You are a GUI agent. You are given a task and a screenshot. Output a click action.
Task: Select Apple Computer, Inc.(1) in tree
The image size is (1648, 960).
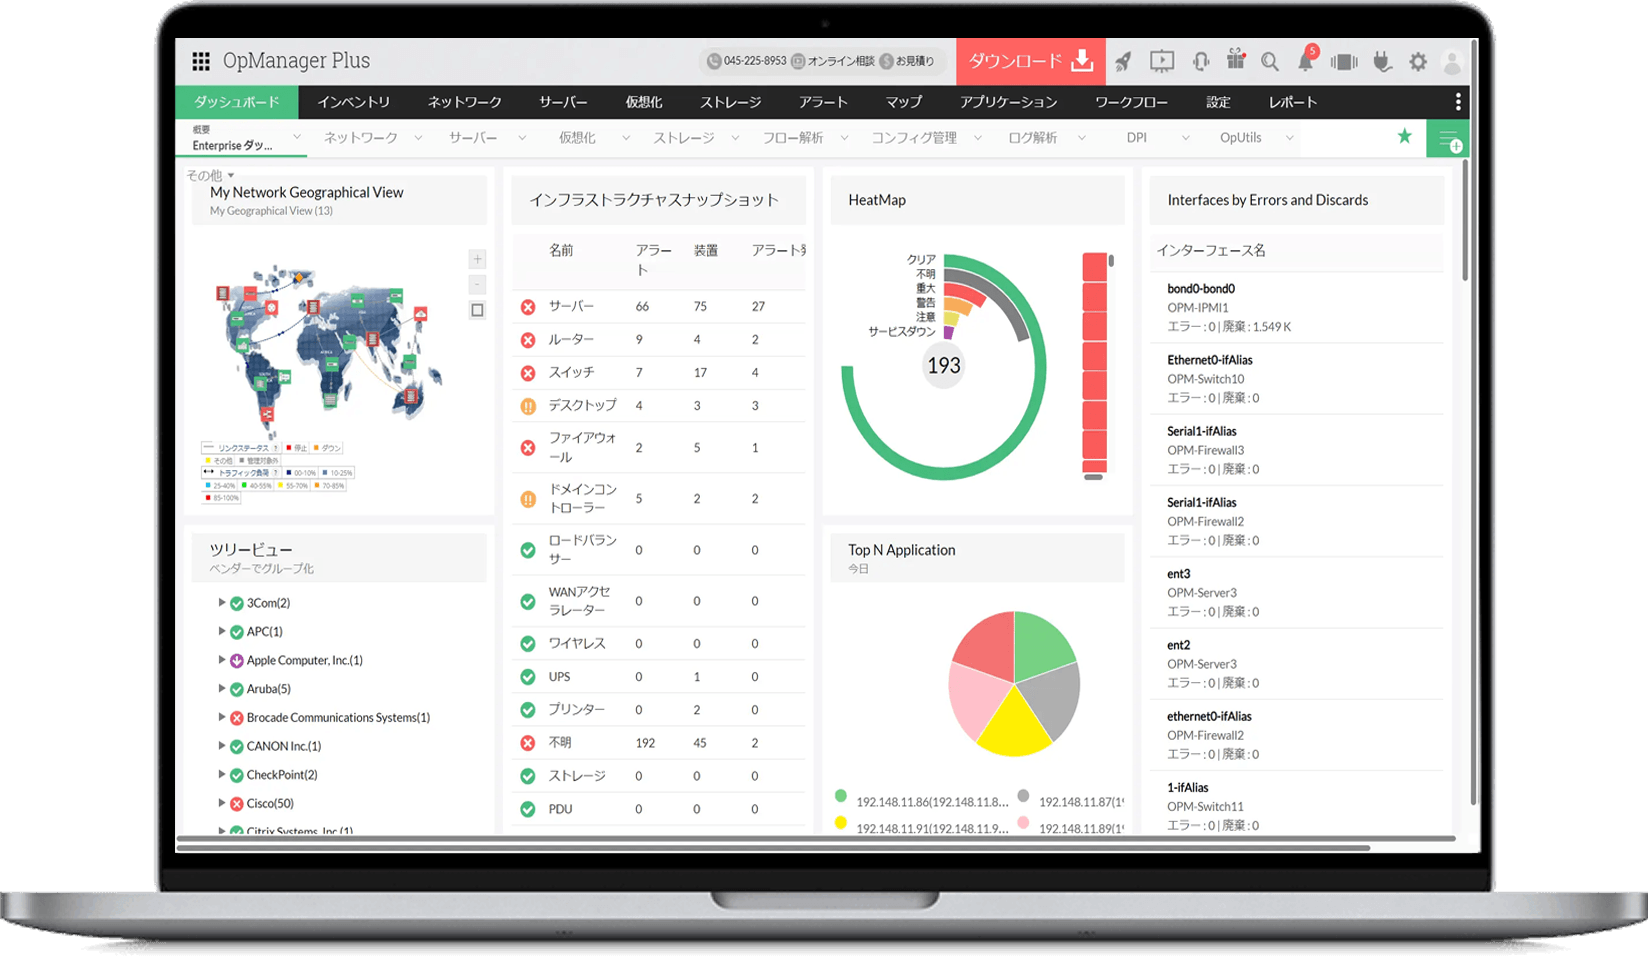click(304, 661)
